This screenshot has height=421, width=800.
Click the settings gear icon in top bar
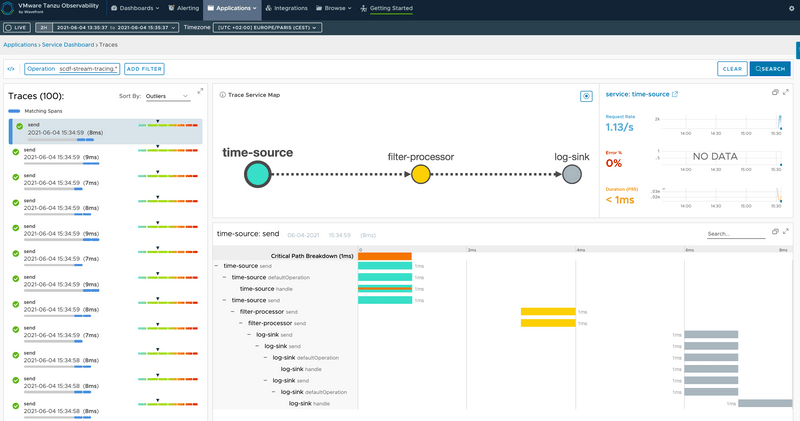click(792, 8)
